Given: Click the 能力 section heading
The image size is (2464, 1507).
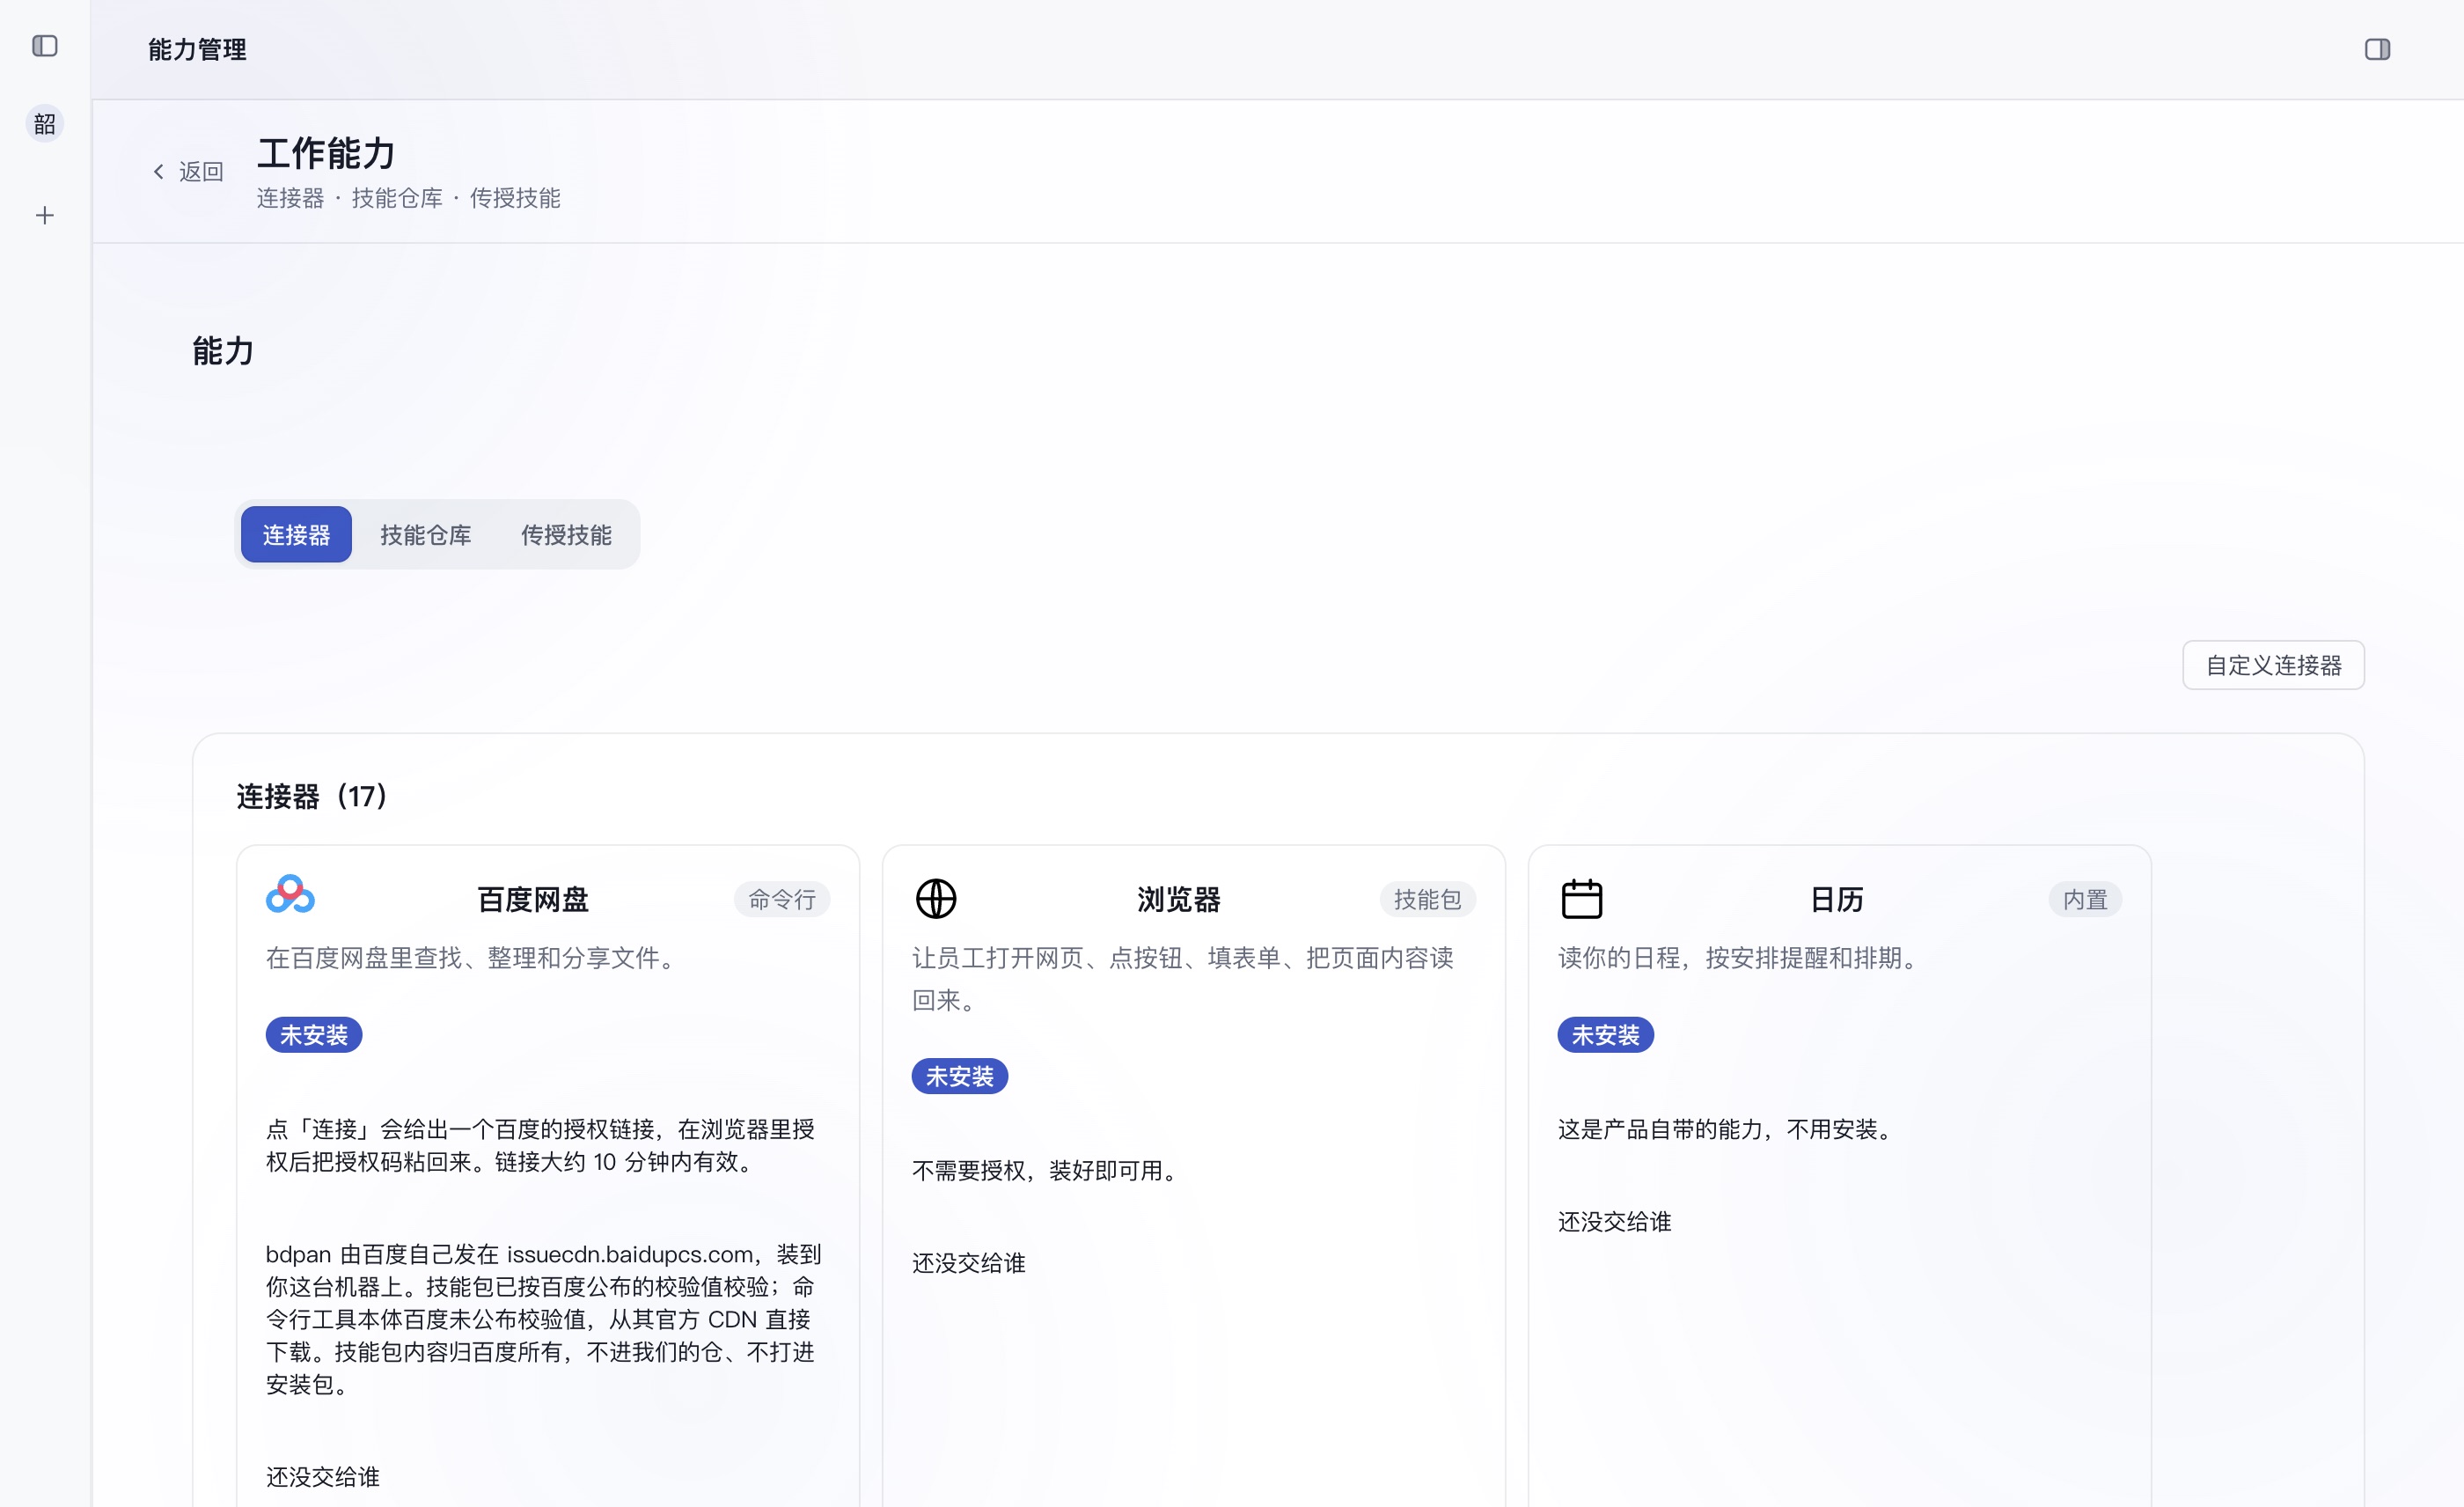Looking at the screenshot, I should 223,351.
